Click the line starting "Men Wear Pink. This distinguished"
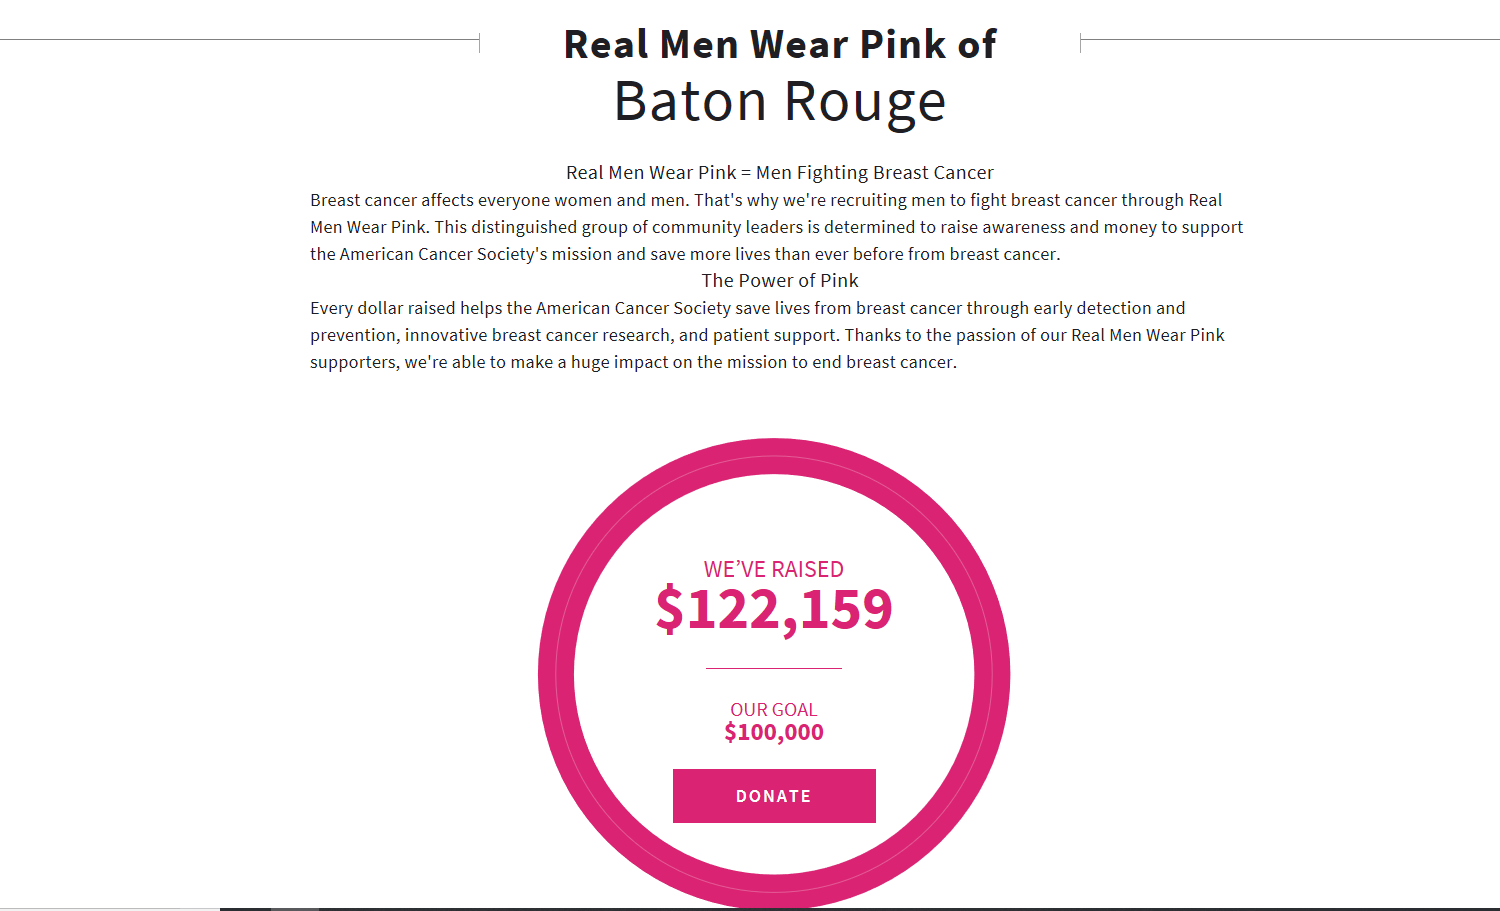1500x911 pixels. click(777, 227)
